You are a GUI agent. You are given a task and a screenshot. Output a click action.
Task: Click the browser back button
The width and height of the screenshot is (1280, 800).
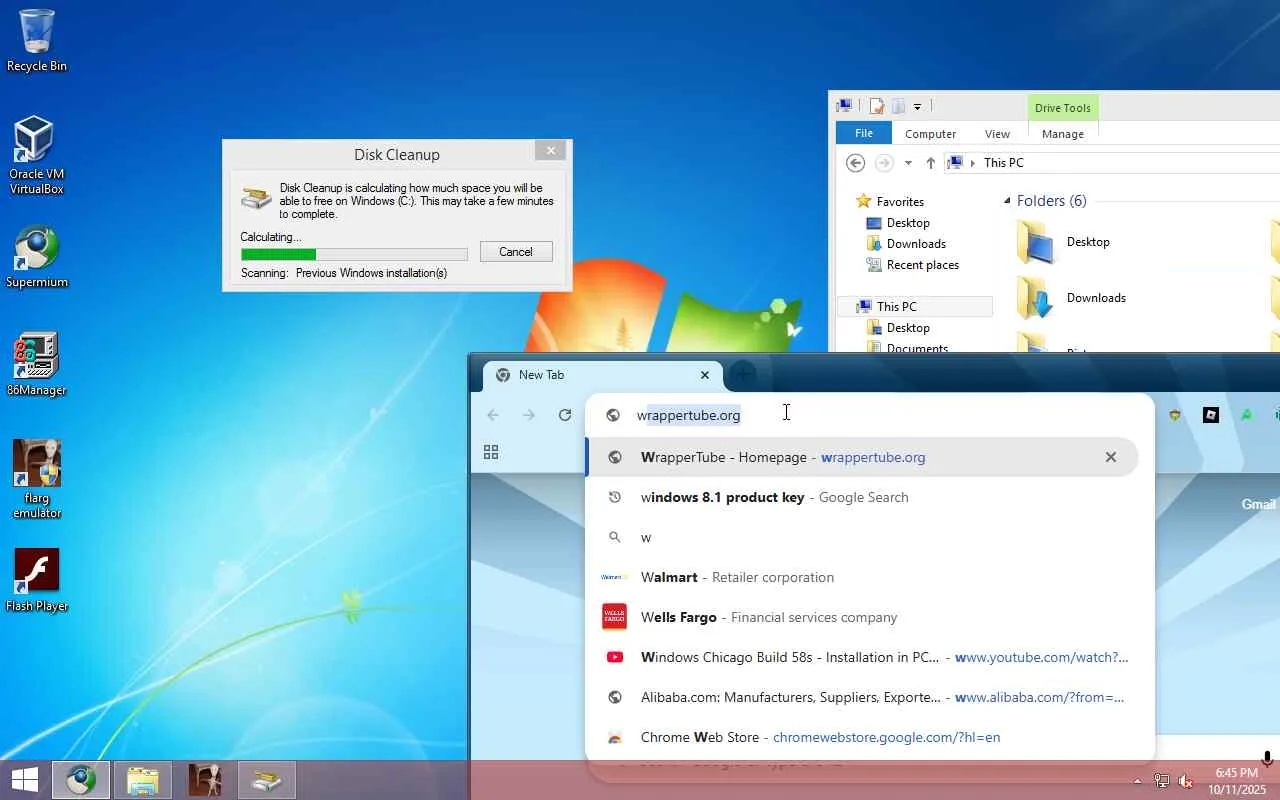[492, 415]
